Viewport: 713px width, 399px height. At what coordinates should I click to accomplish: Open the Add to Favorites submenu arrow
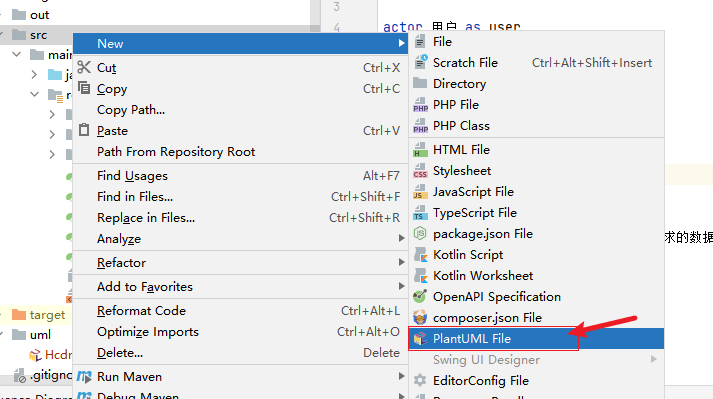[x=401, y=286]
